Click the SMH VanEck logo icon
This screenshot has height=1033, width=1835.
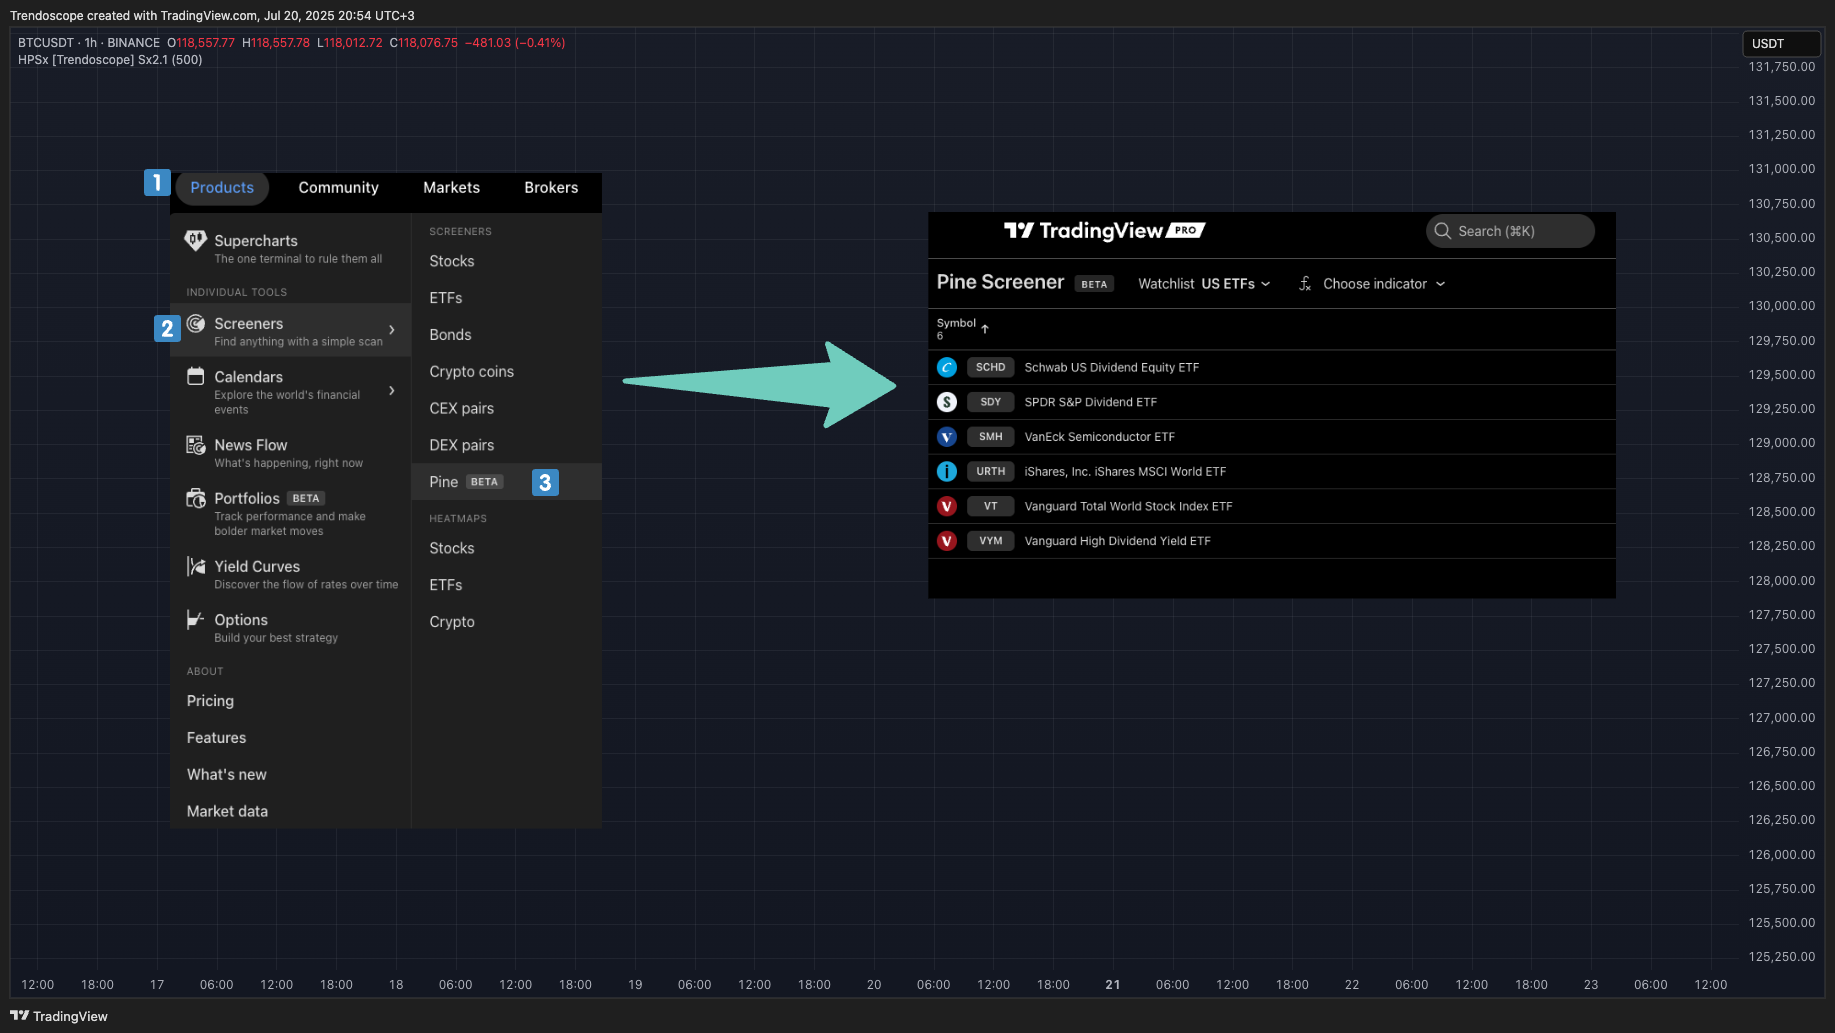[947, 437]
